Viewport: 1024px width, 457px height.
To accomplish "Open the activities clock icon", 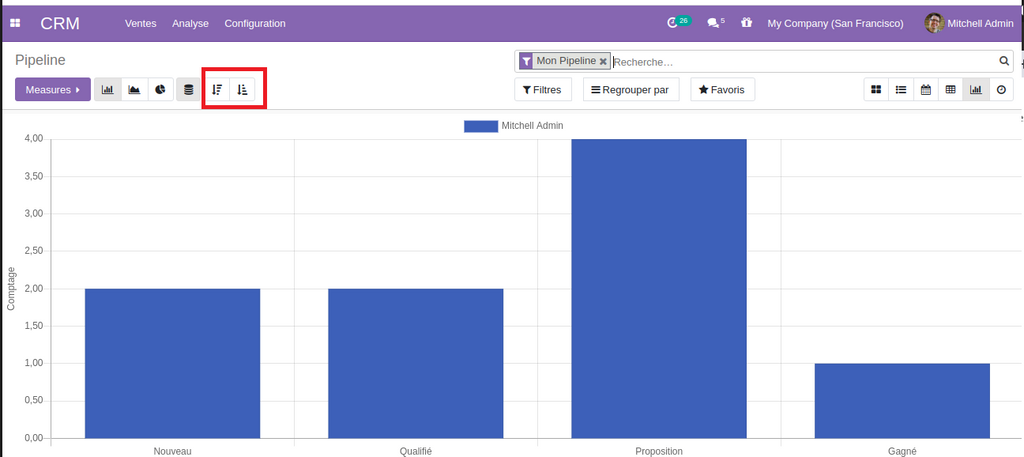I will (x=673, y=23).
